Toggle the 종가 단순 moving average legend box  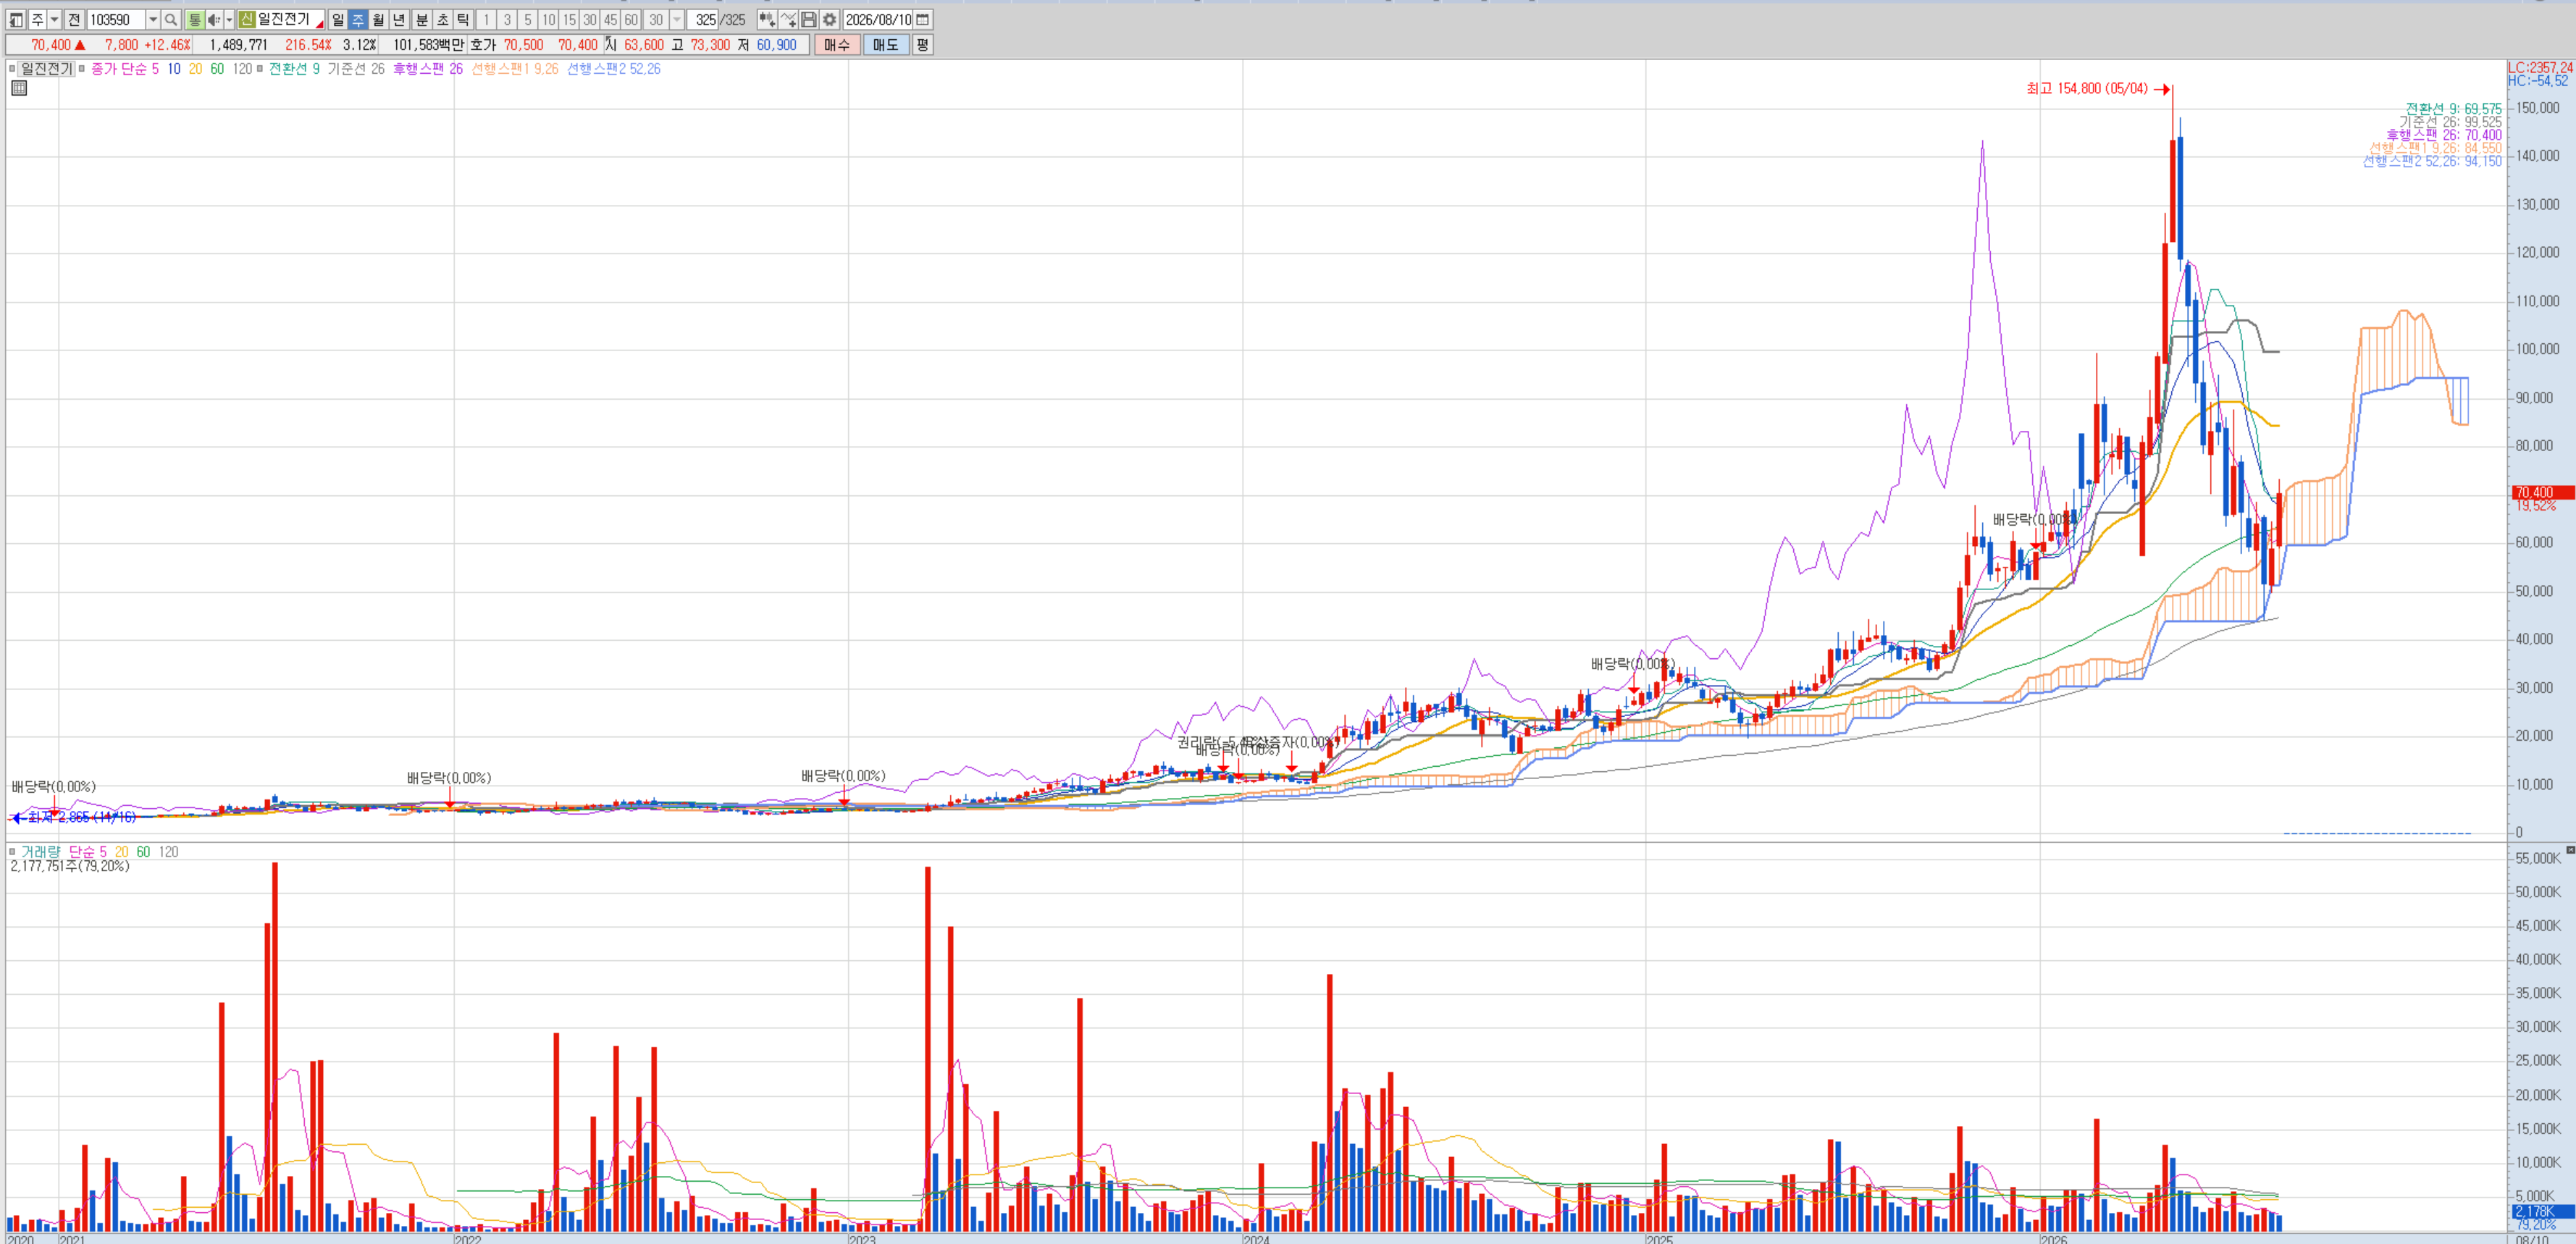coord(83,69)
